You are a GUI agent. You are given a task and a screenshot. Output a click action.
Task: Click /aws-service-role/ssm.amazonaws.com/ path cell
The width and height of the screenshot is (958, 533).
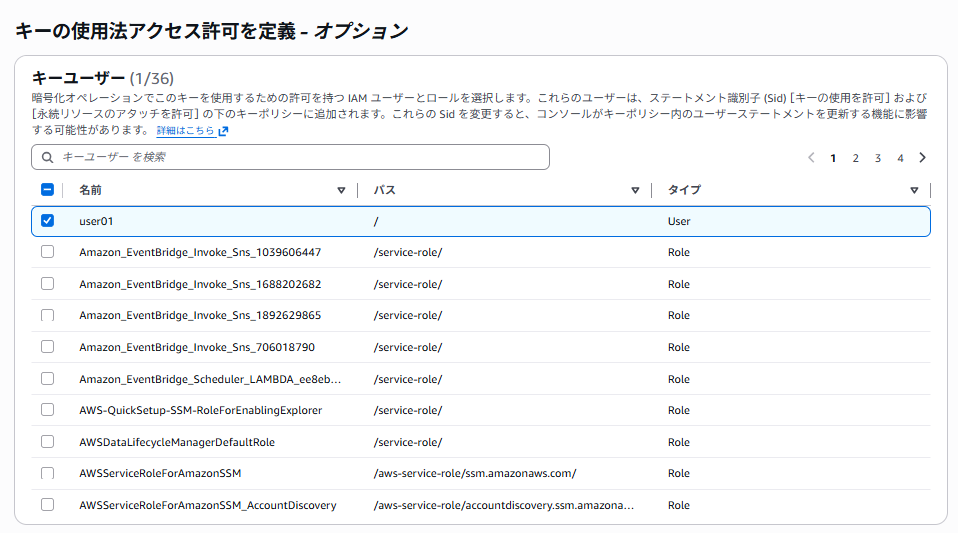tap(475, 473)
